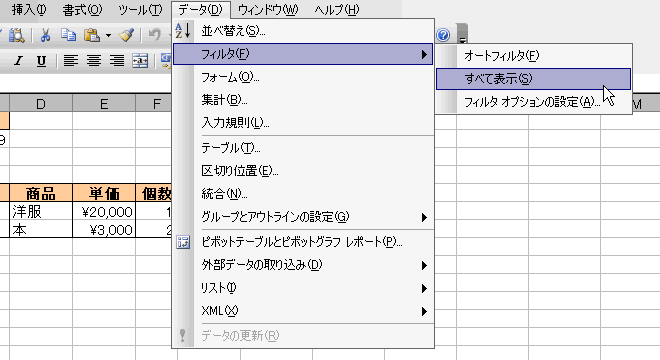
Task: Choose 集計(B)... menu item
Action: (x=303, y=100)
